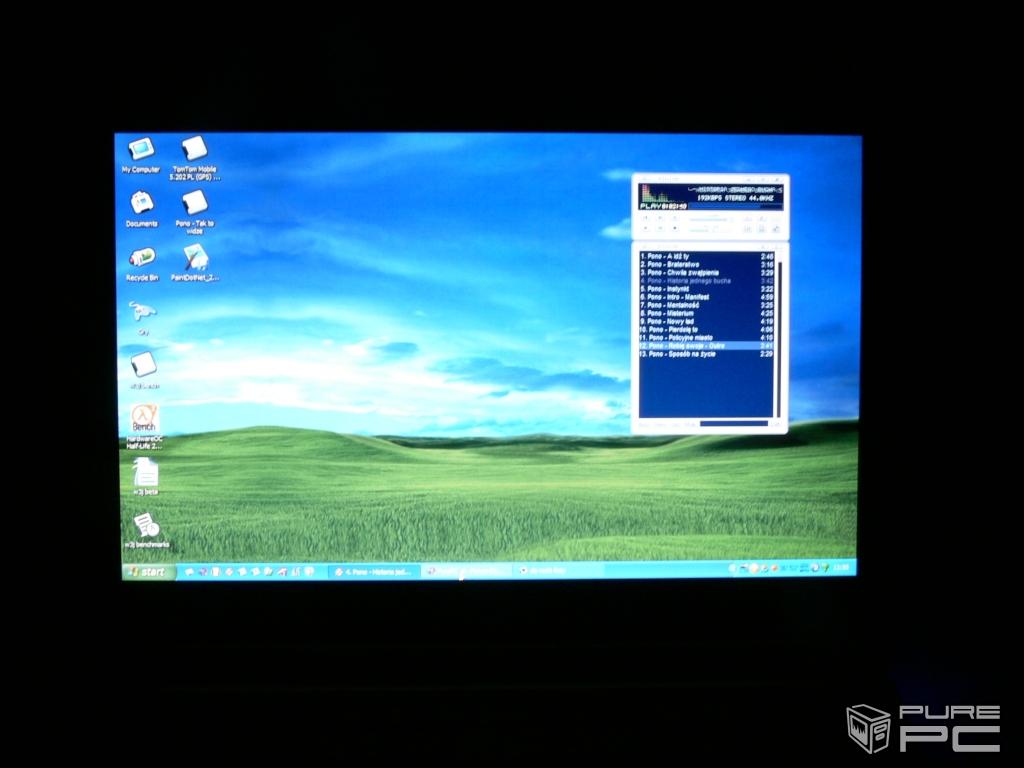Image resolution: width=1024 pixels, height=768 pixels.
Task: Click the taskbar clock
Action: pos(841,568)
